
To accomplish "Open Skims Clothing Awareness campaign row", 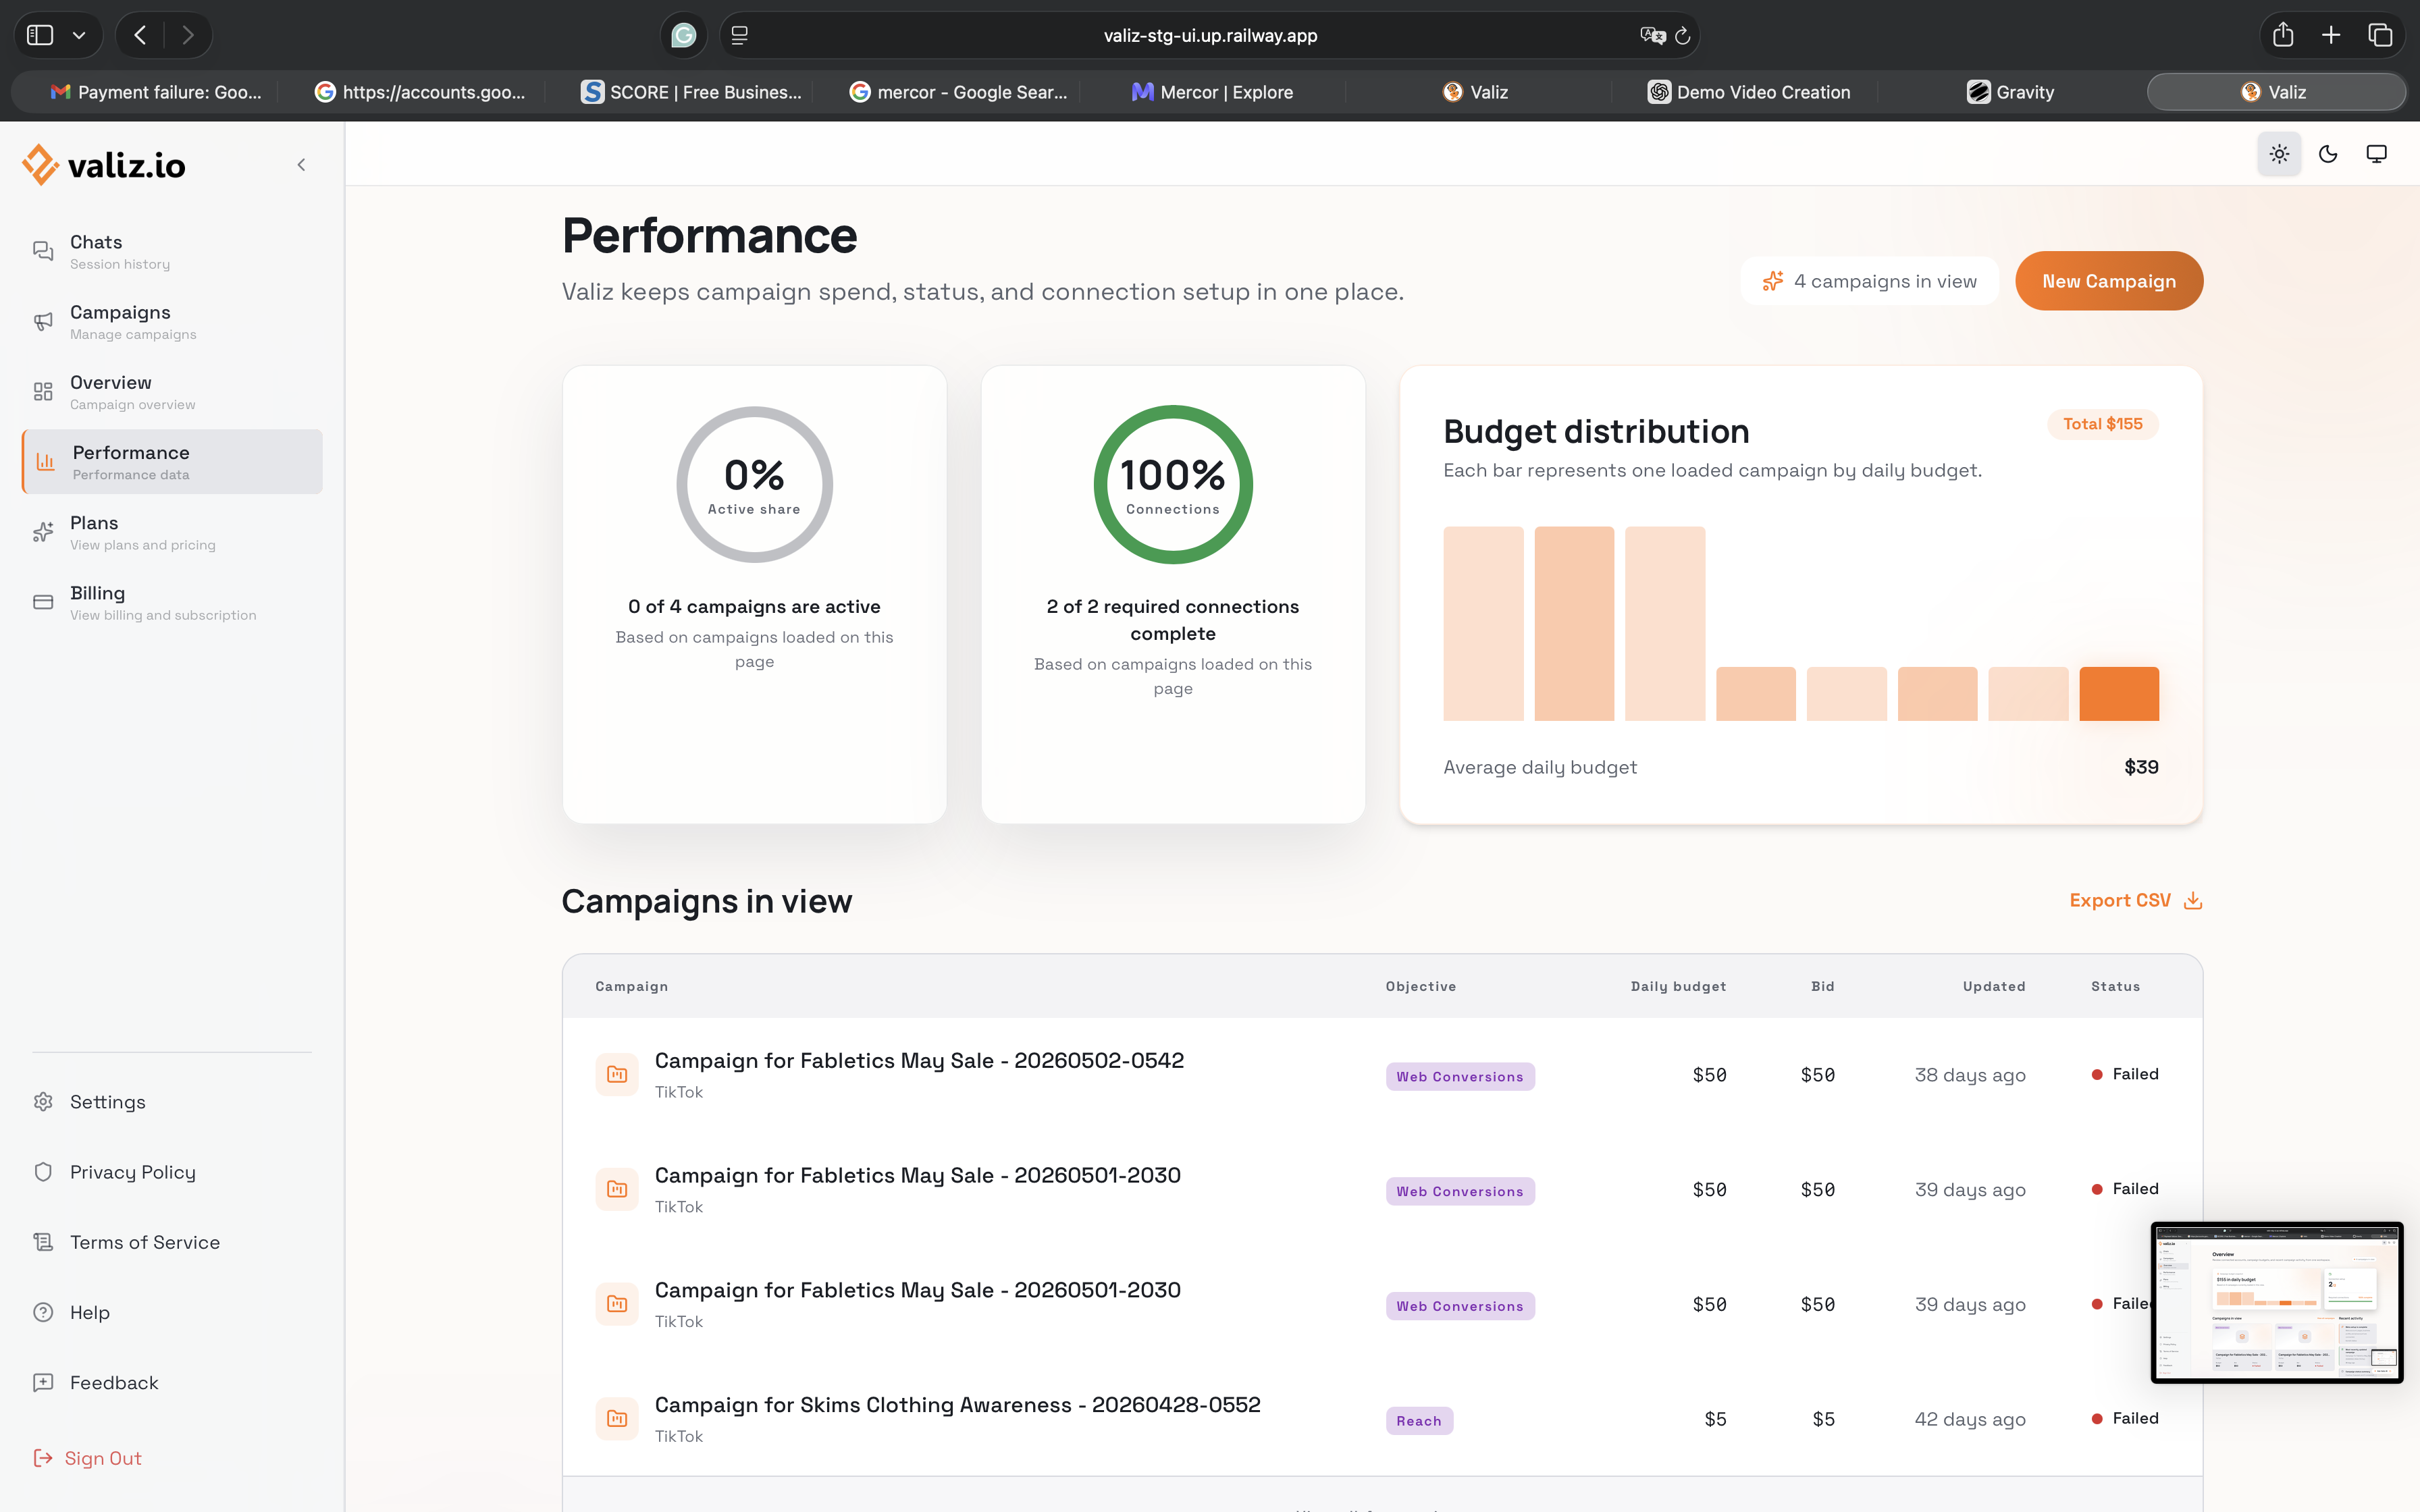I will (1382, 1419).
